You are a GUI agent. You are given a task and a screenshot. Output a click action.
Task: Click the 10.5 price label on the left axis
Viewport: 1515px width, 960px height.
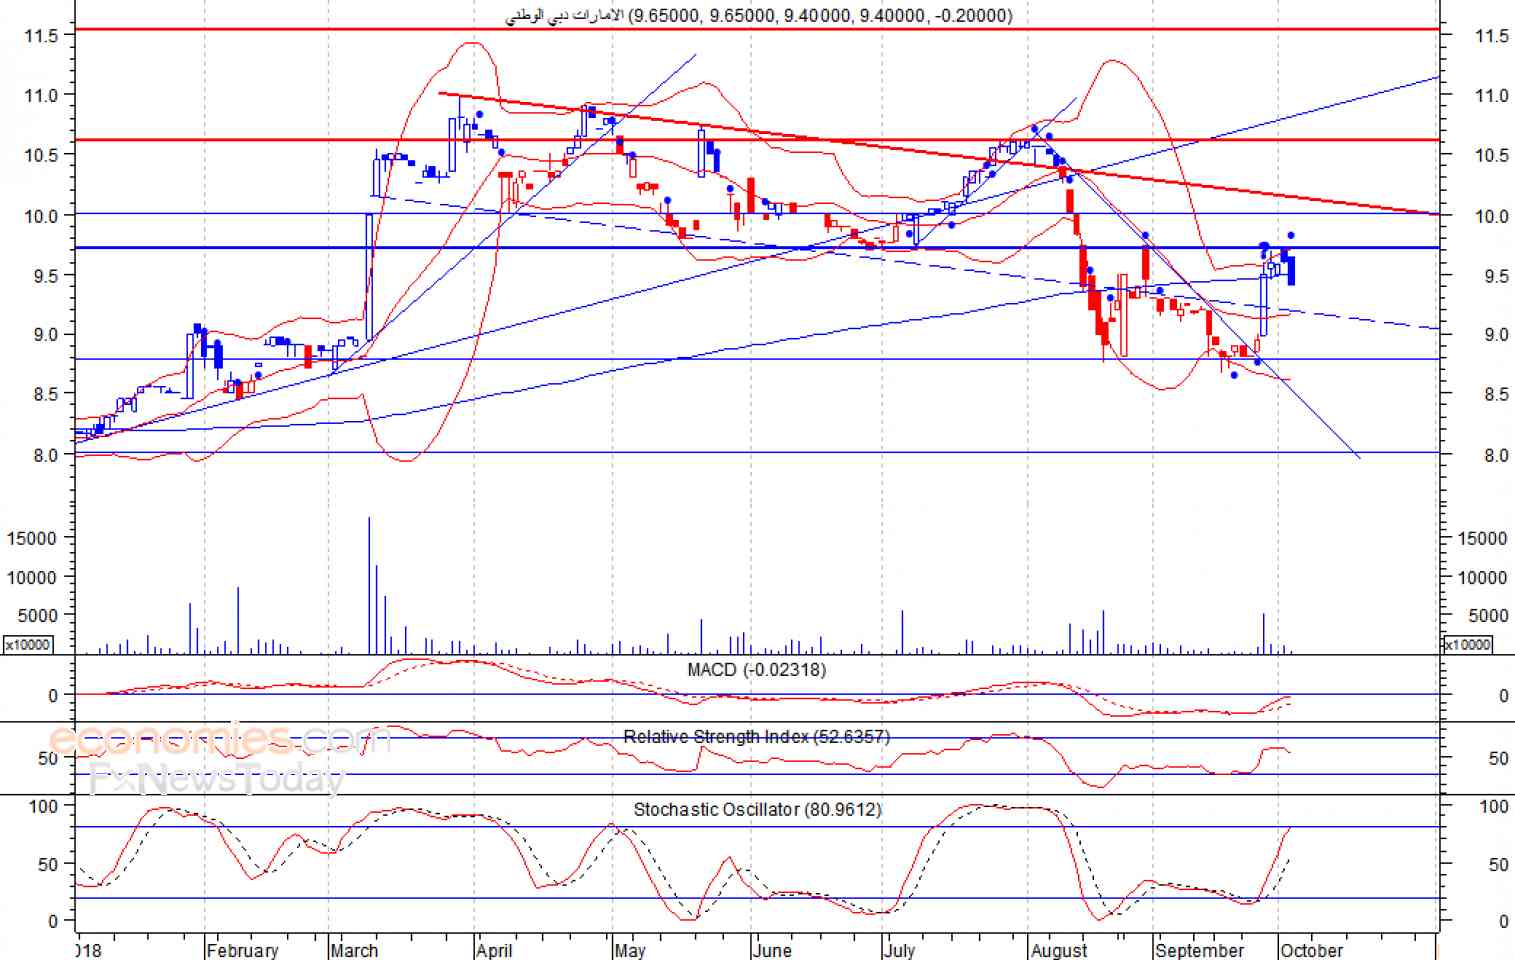41,155
